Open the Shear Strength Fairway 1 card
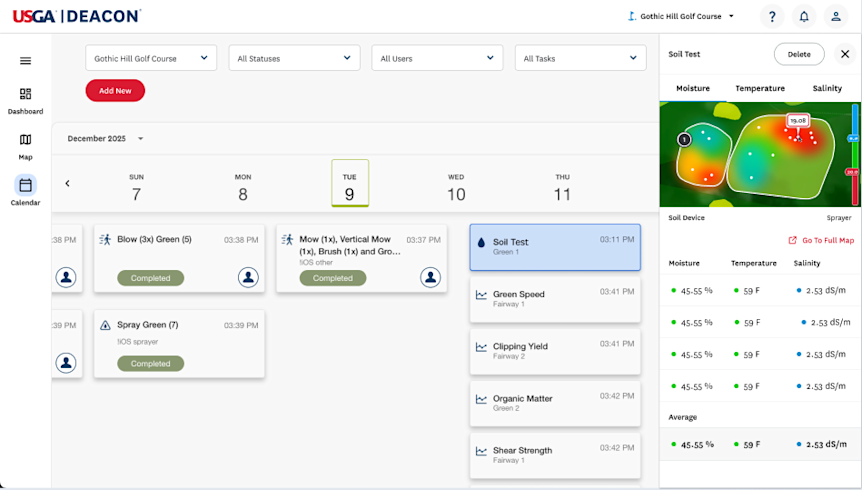Image resolution: width=862 pixels, height=490 pixels. click(x=555, y=455)
